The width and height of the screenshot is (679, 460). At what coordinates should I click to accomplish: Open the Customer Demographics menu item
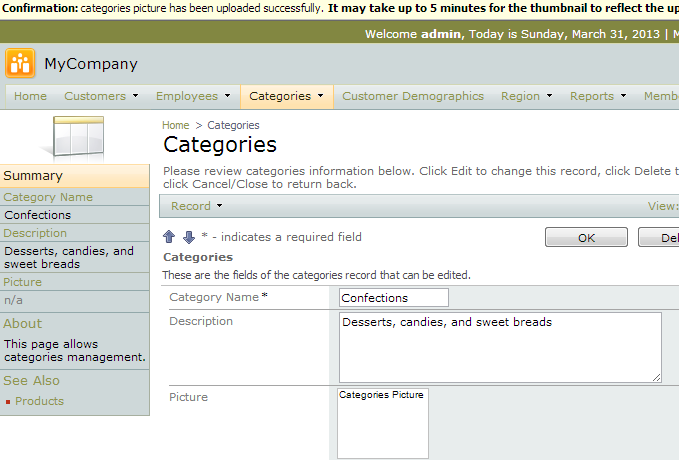coord(413,96)
